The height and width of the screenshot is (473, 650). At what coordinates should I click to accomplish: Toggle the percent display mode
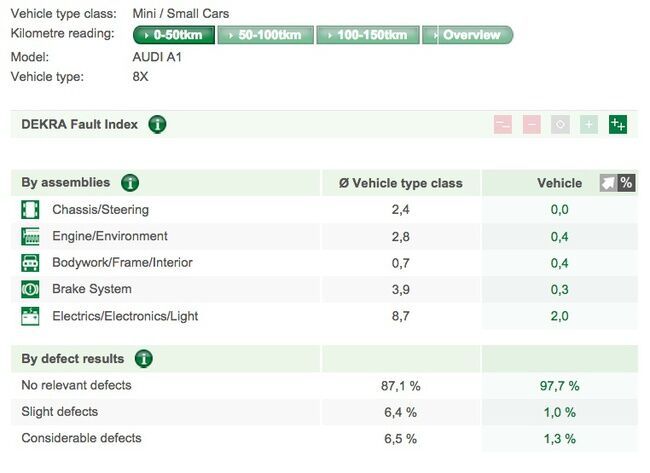tap(626, 183)
